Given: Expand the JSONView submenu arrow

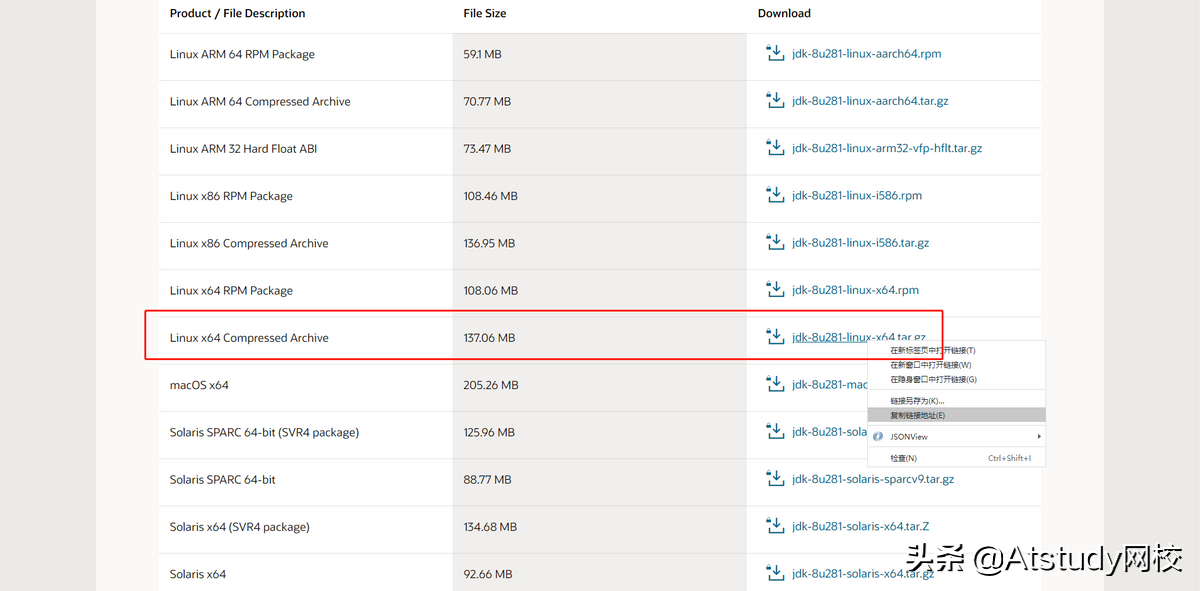Looking at the screenshot, I should 1039,437.
